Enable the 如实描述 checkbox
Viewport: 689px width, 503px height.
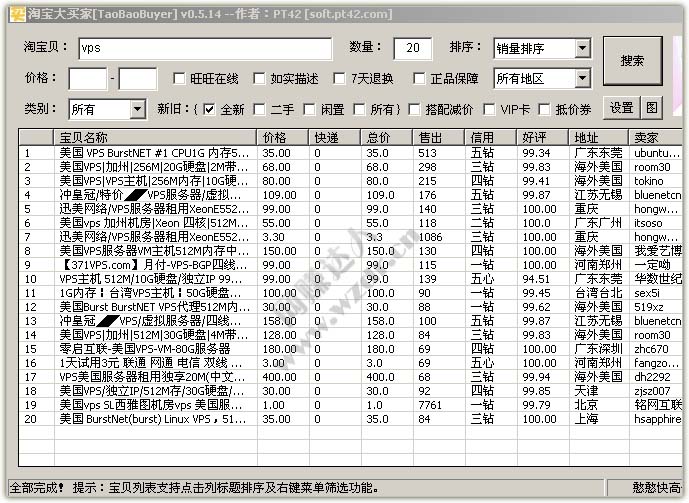(x=259, y=79)
